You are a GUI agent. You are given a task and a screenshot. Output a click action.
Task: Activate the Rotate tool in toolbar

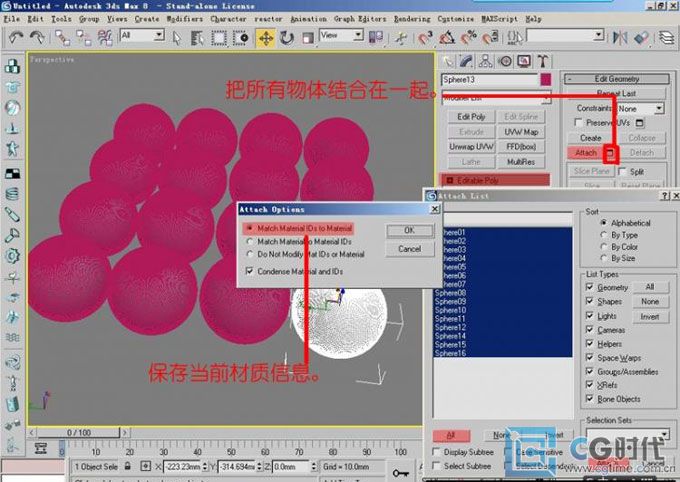click(287, 38)
